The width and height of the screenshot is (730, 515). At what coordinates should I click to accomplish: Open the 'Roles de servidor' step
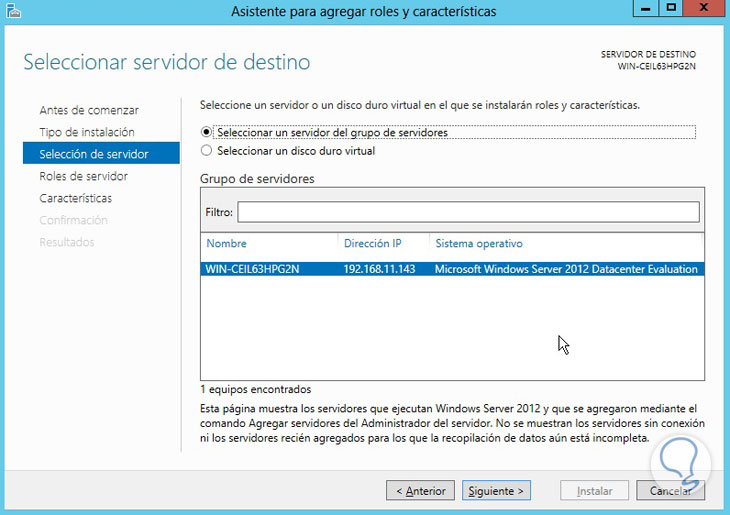pyautogui.click(x=83, y=176)
